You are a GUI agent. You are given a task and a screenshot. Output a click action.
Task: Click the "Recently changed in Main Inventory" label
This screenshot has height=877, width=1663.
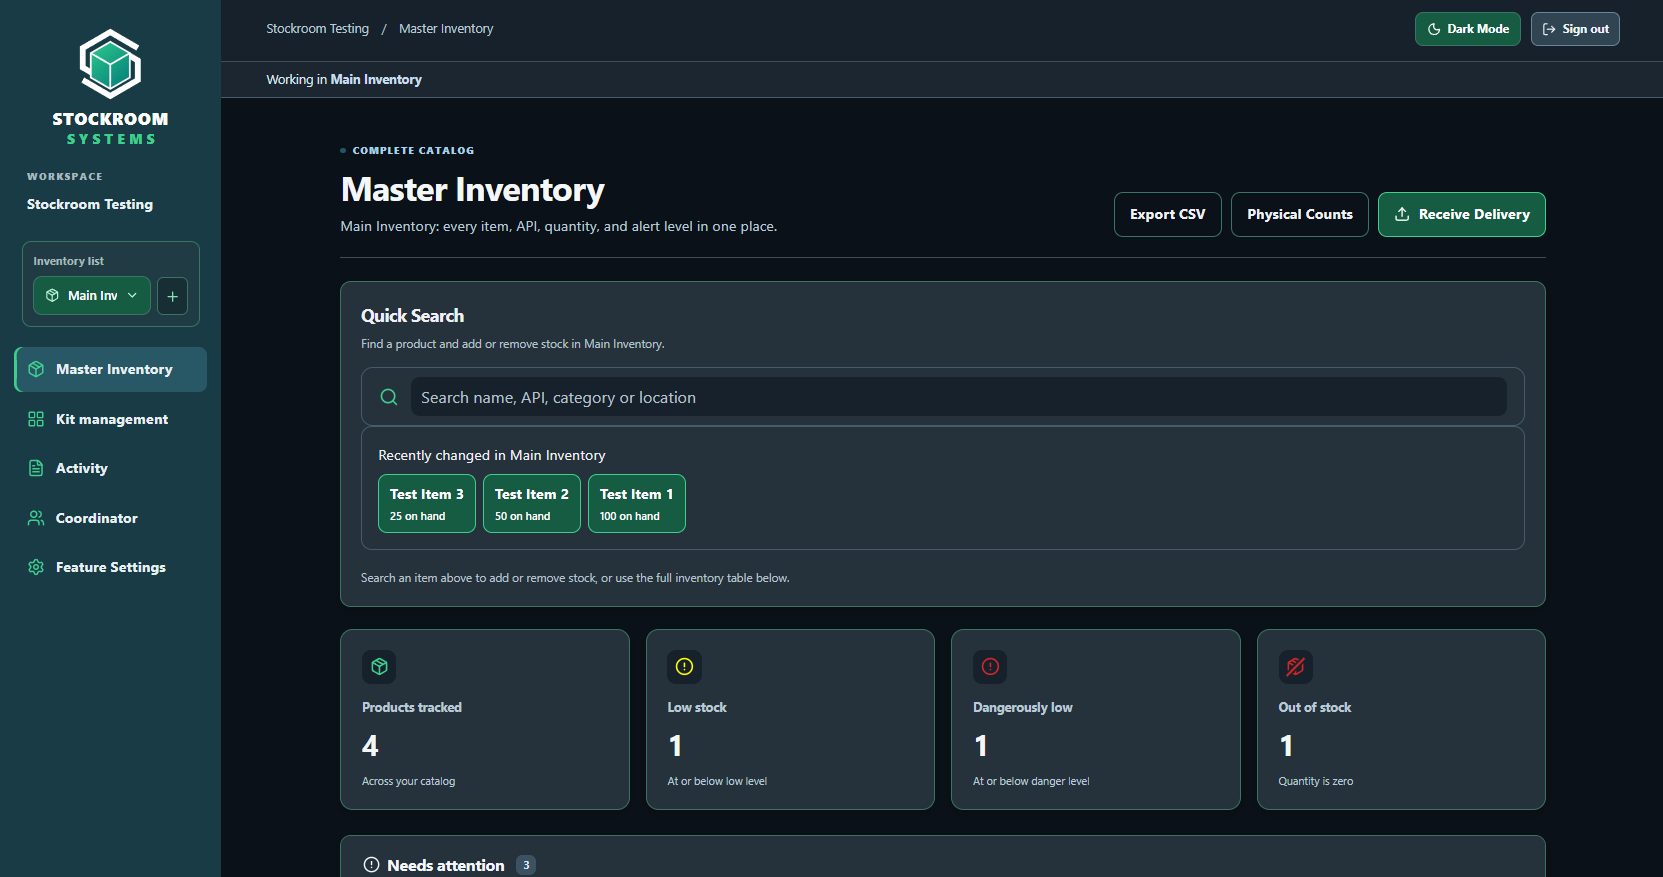pyautogui.click(x=492, y=455)
